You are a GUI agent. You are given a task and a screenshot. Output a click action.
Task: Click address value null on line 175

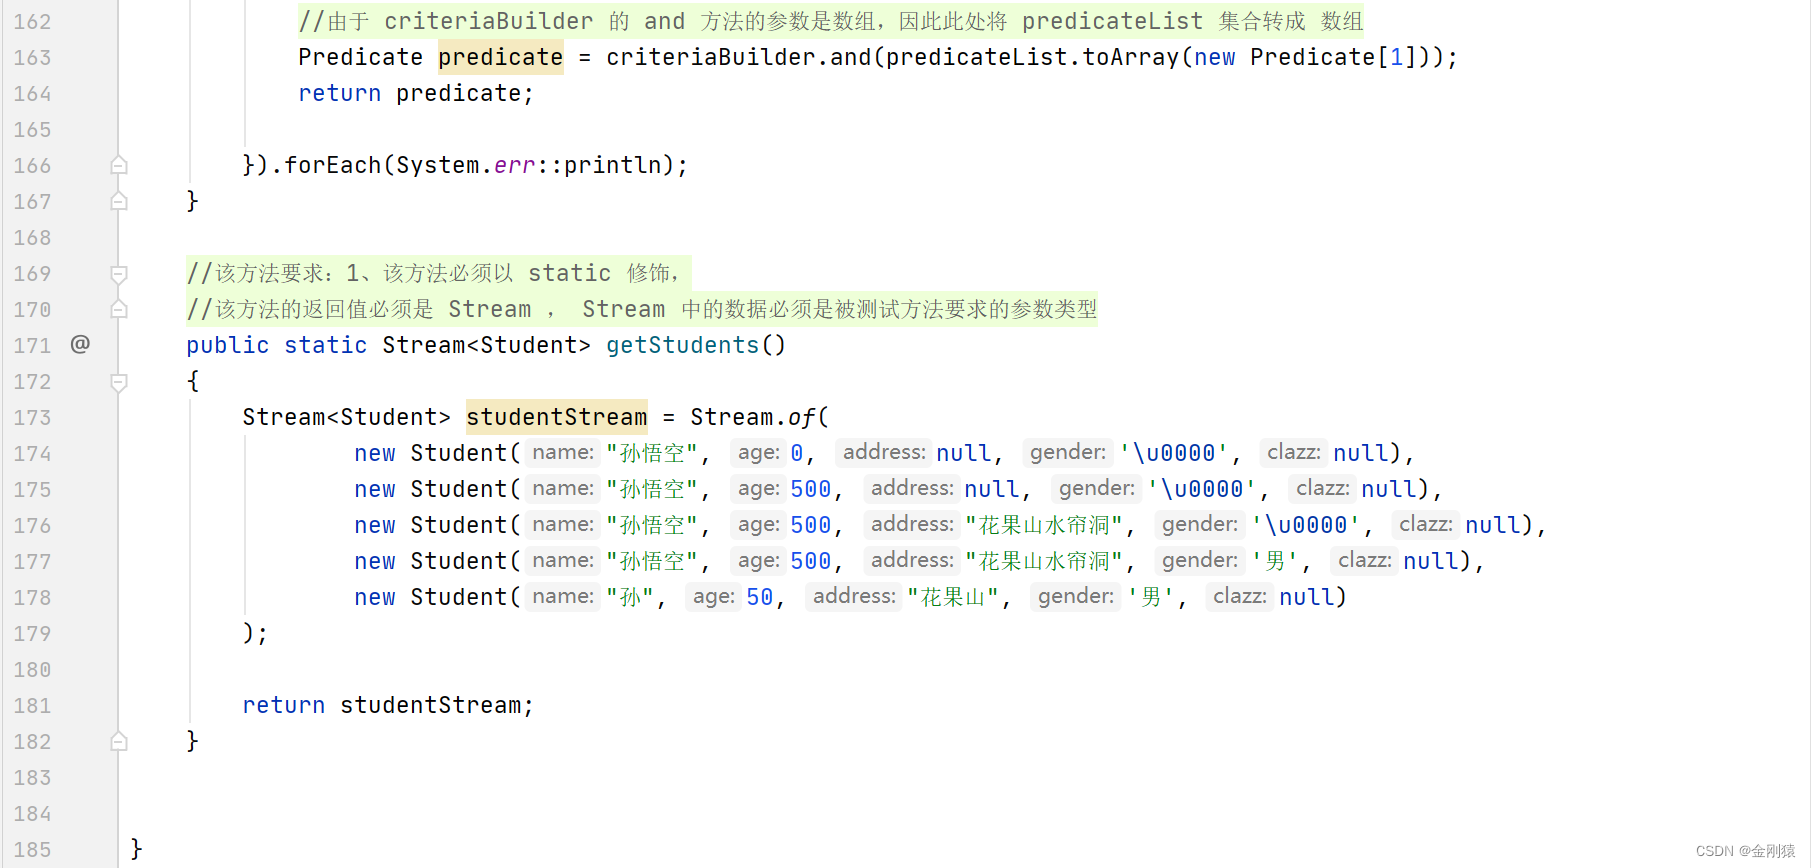click(992, 489)
